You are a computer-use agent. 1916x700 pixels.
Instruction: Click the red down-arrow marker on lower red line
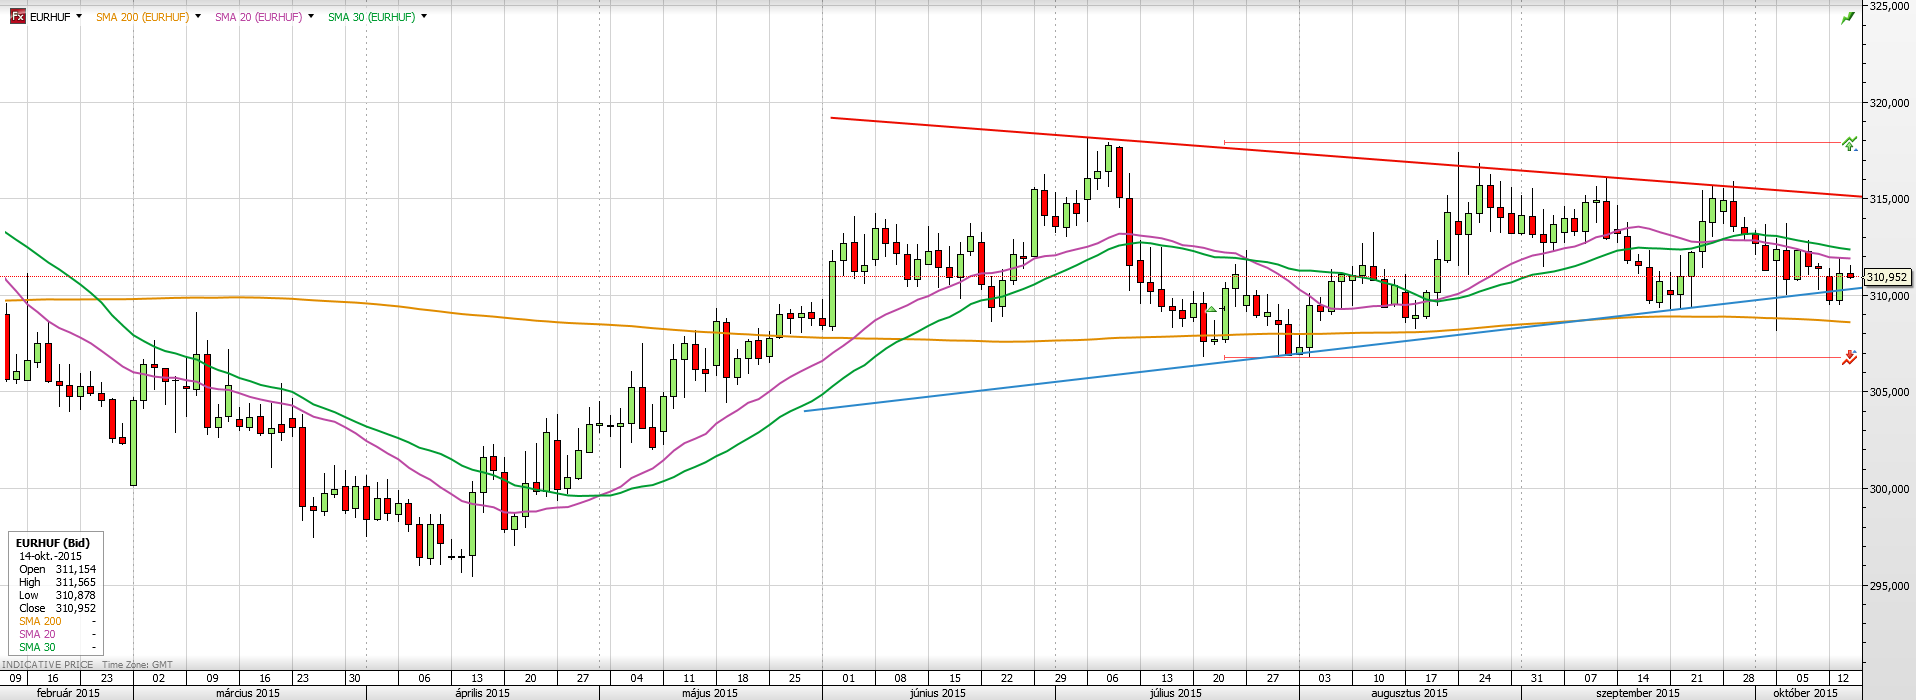point(1850,357)
